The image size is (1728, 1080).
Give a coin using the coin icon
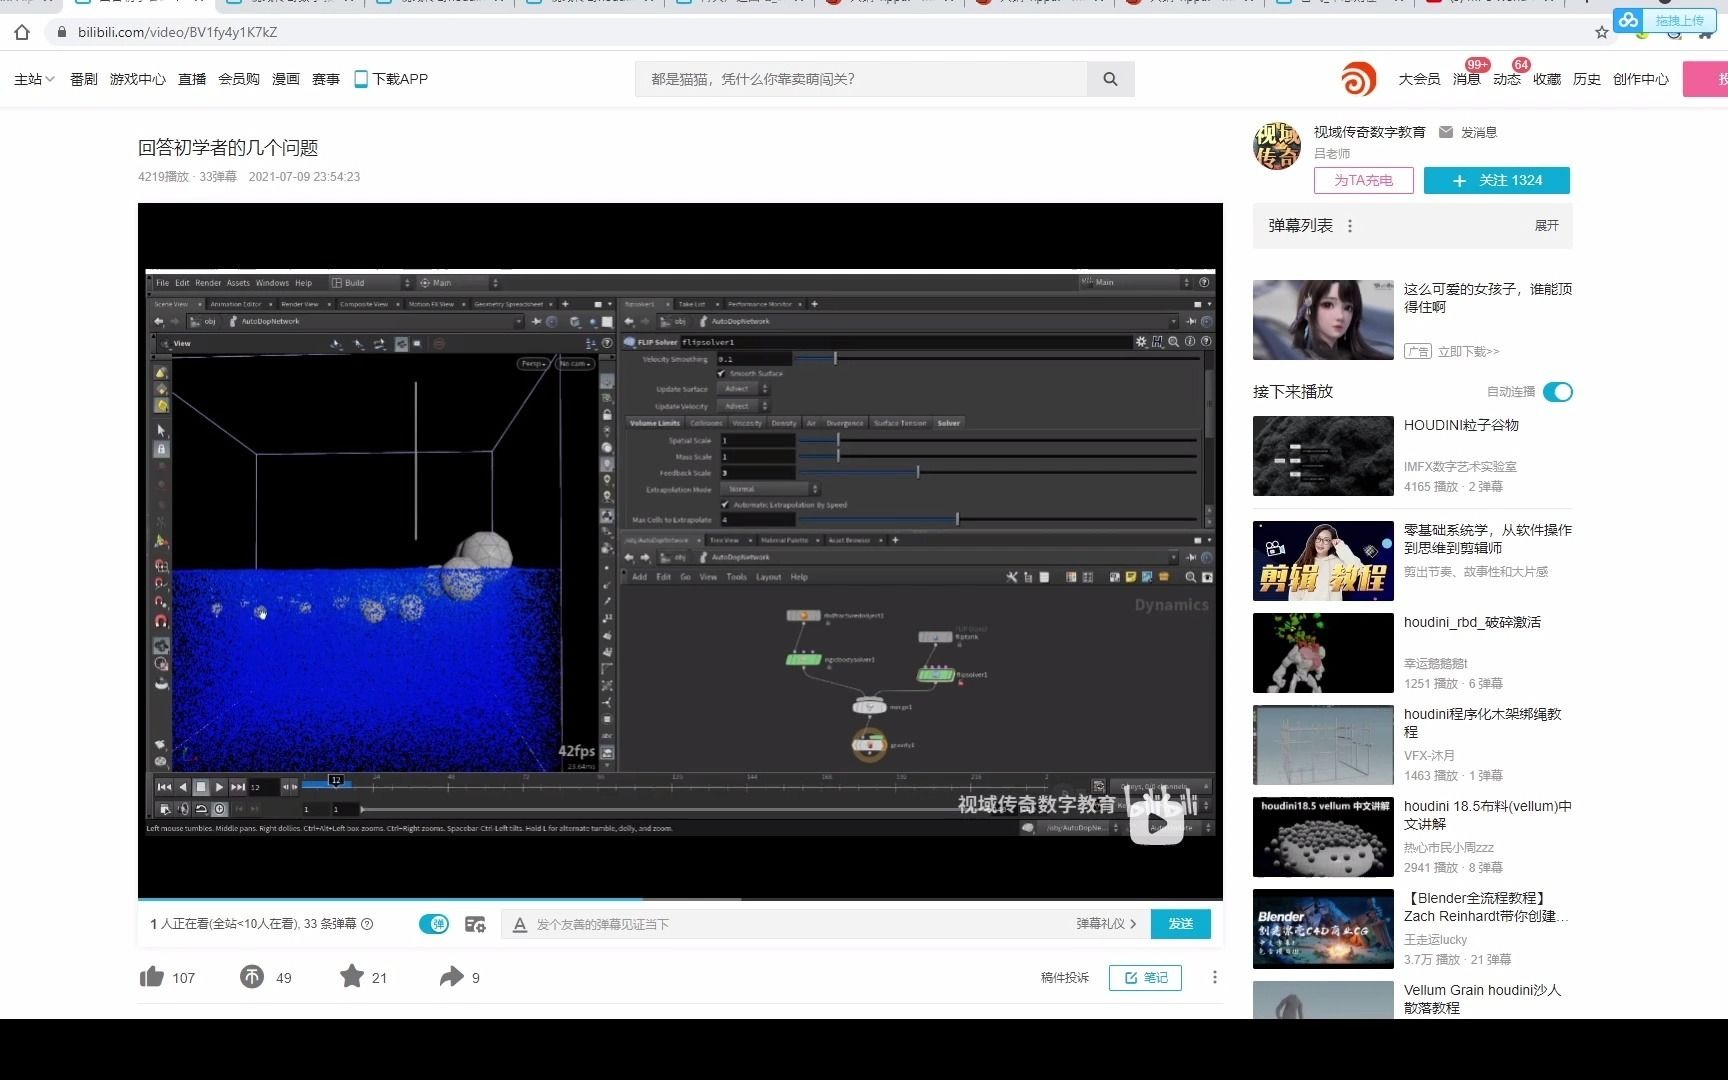(x=252, y=977)
